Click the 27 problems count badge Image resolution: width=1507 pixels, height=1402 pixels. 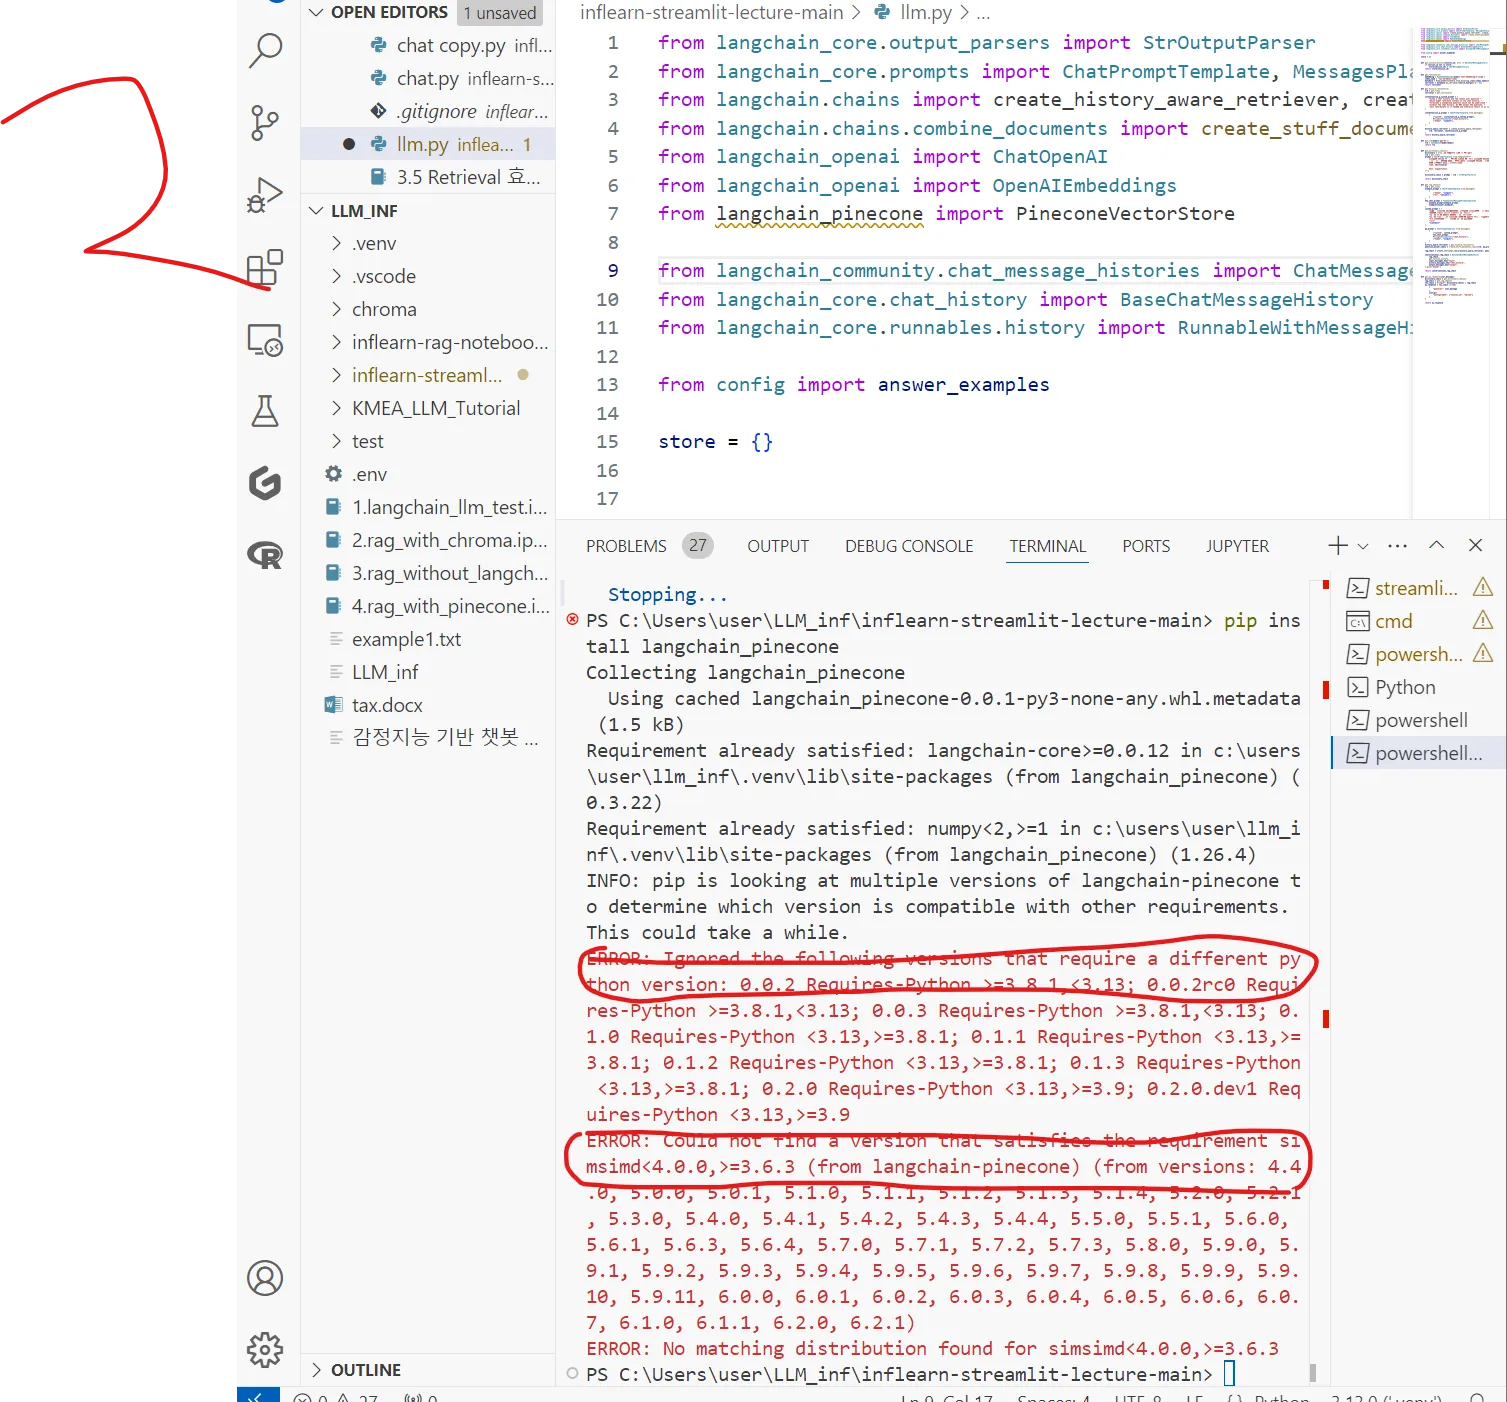point(697,545)
